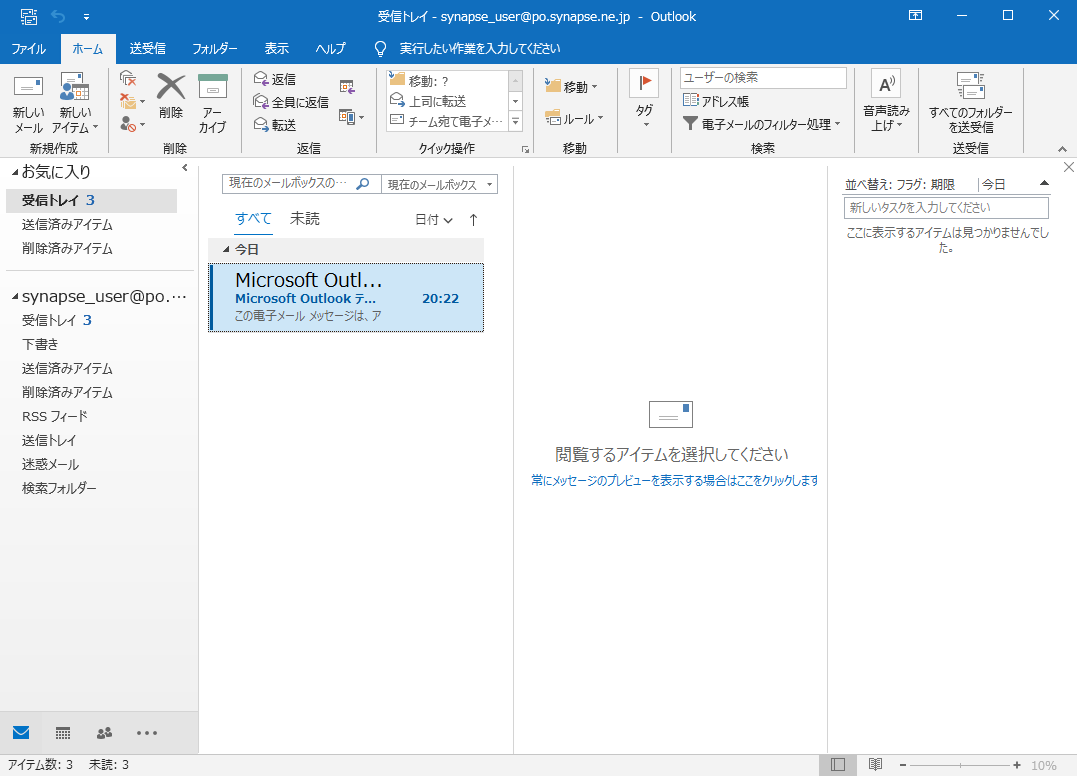Viewport: 1077px width, 776px height.
Task: Open the Microsoft Outlook message at 20:22
Action: [347, 297]
